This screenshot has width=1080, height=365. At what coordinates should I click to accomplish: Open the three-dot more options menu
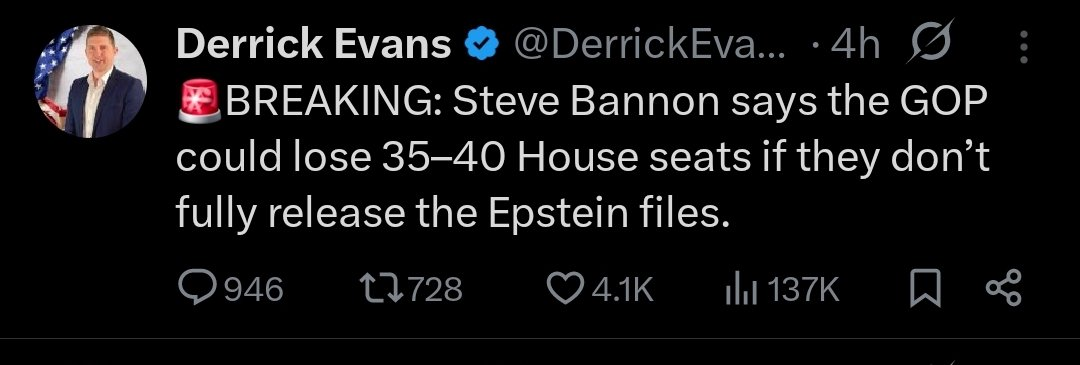(1024, 46)
